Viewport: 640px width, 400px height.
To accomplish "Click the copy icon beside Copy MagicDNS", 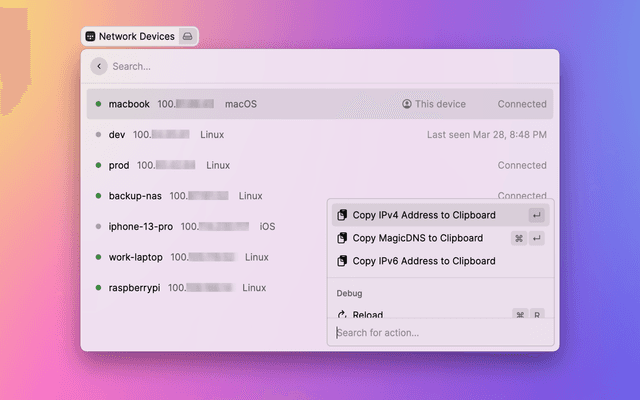I will point(342,238).
